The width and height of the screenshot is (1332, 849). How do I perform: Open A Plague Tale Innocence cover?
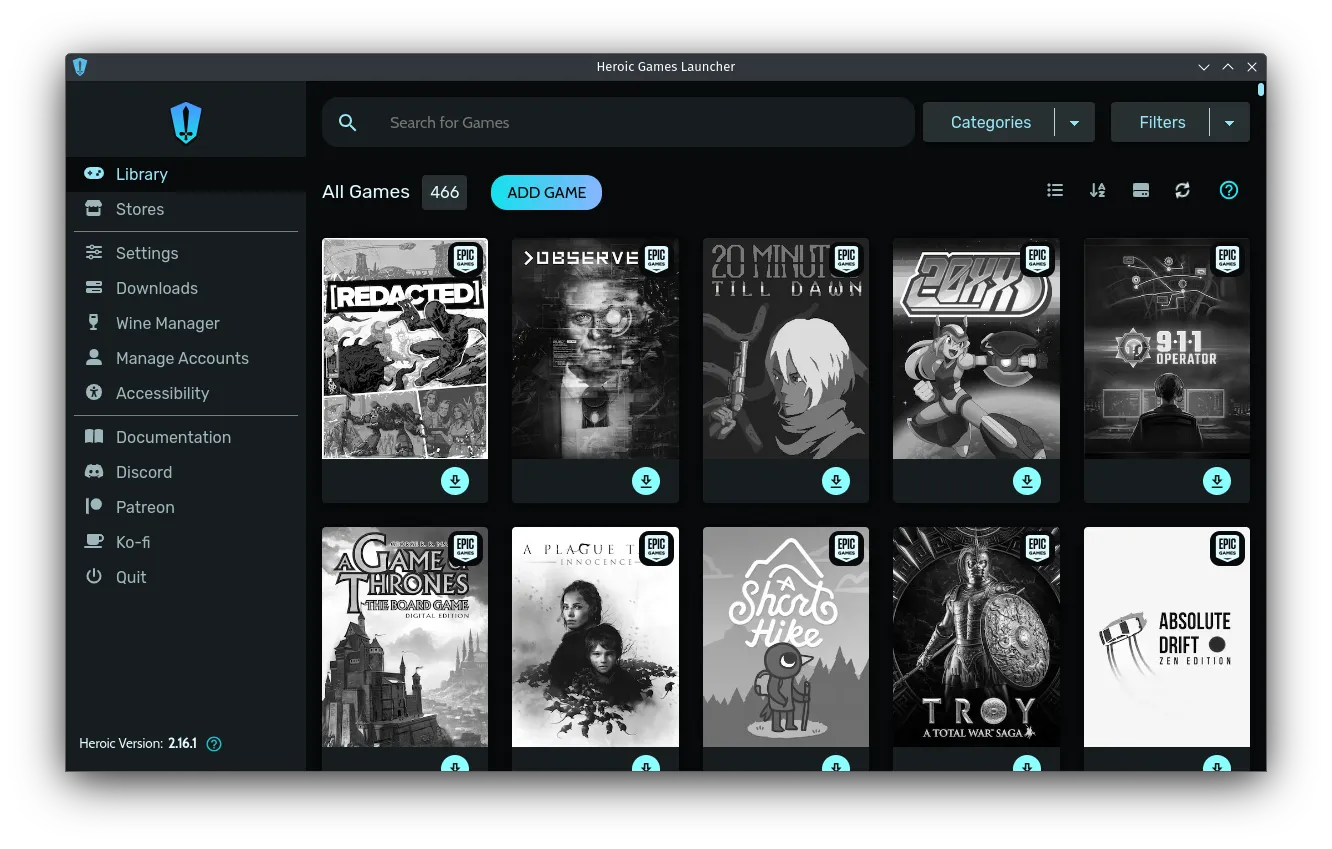pos(595,637)
